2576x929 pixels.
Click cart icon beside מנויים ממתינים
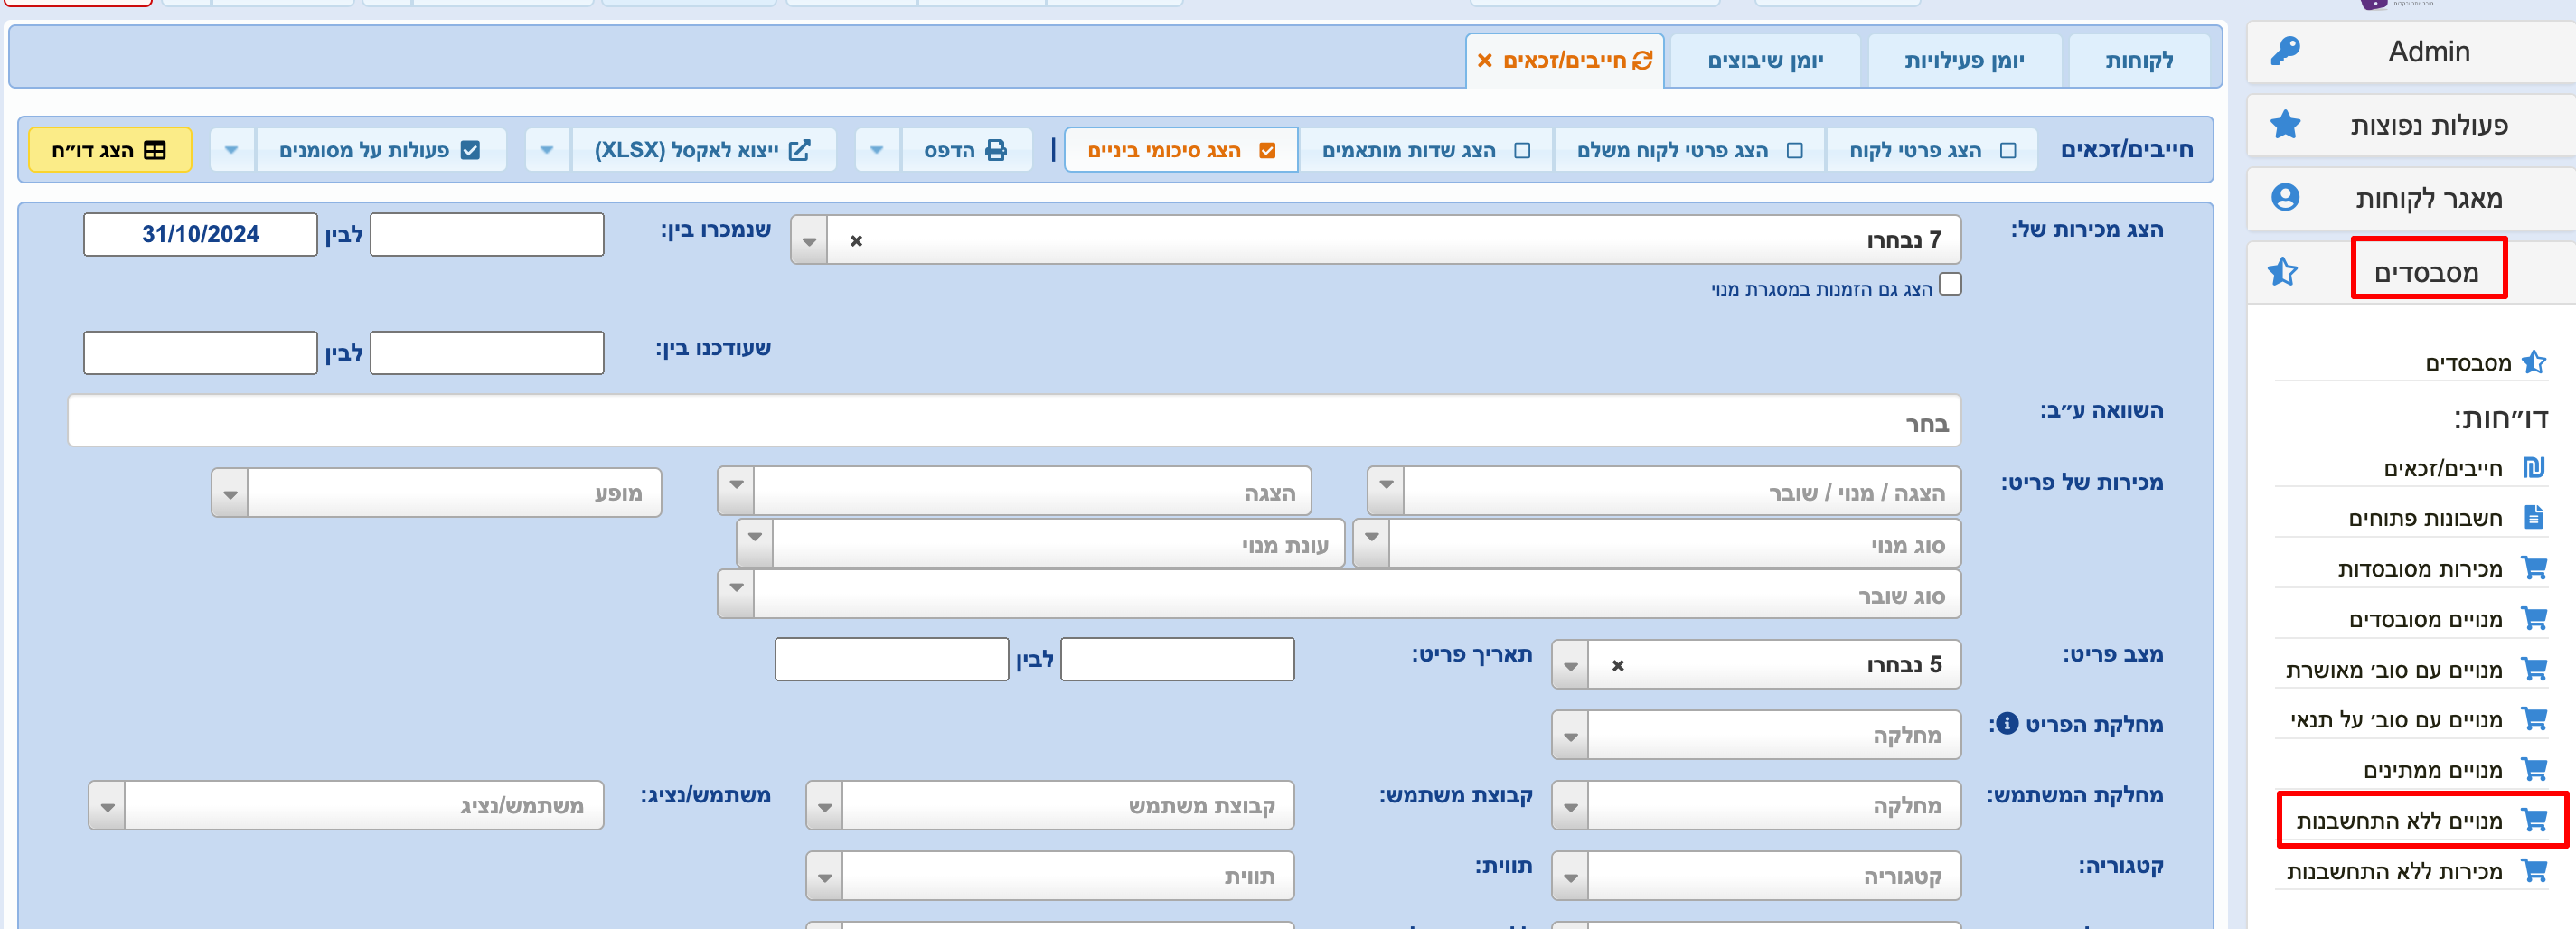(2534, 770)
